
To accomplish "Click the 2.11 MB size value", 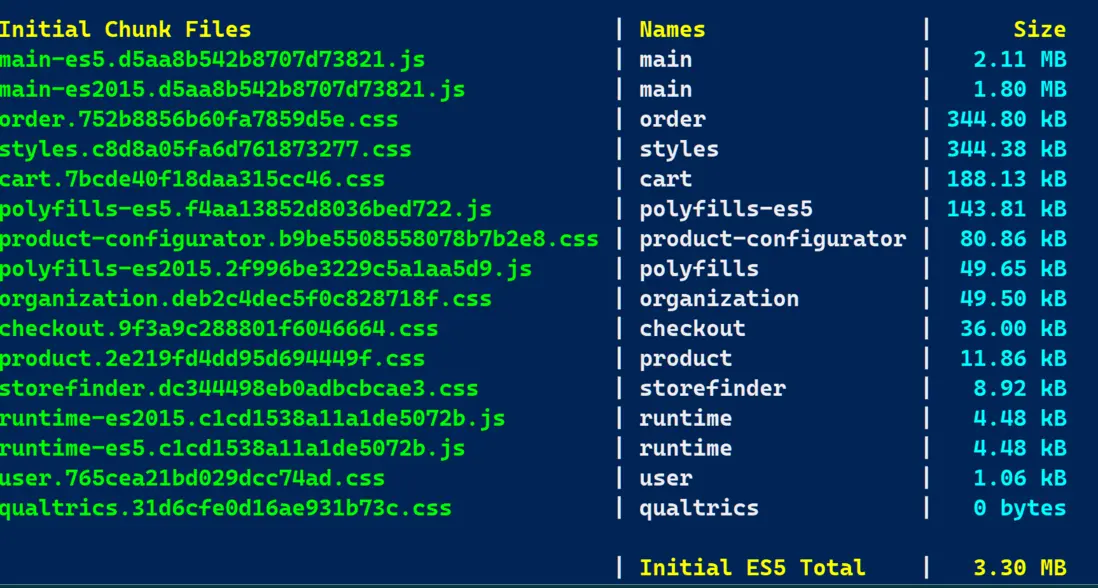I will pyautogui.click(x=1019, y=60).
